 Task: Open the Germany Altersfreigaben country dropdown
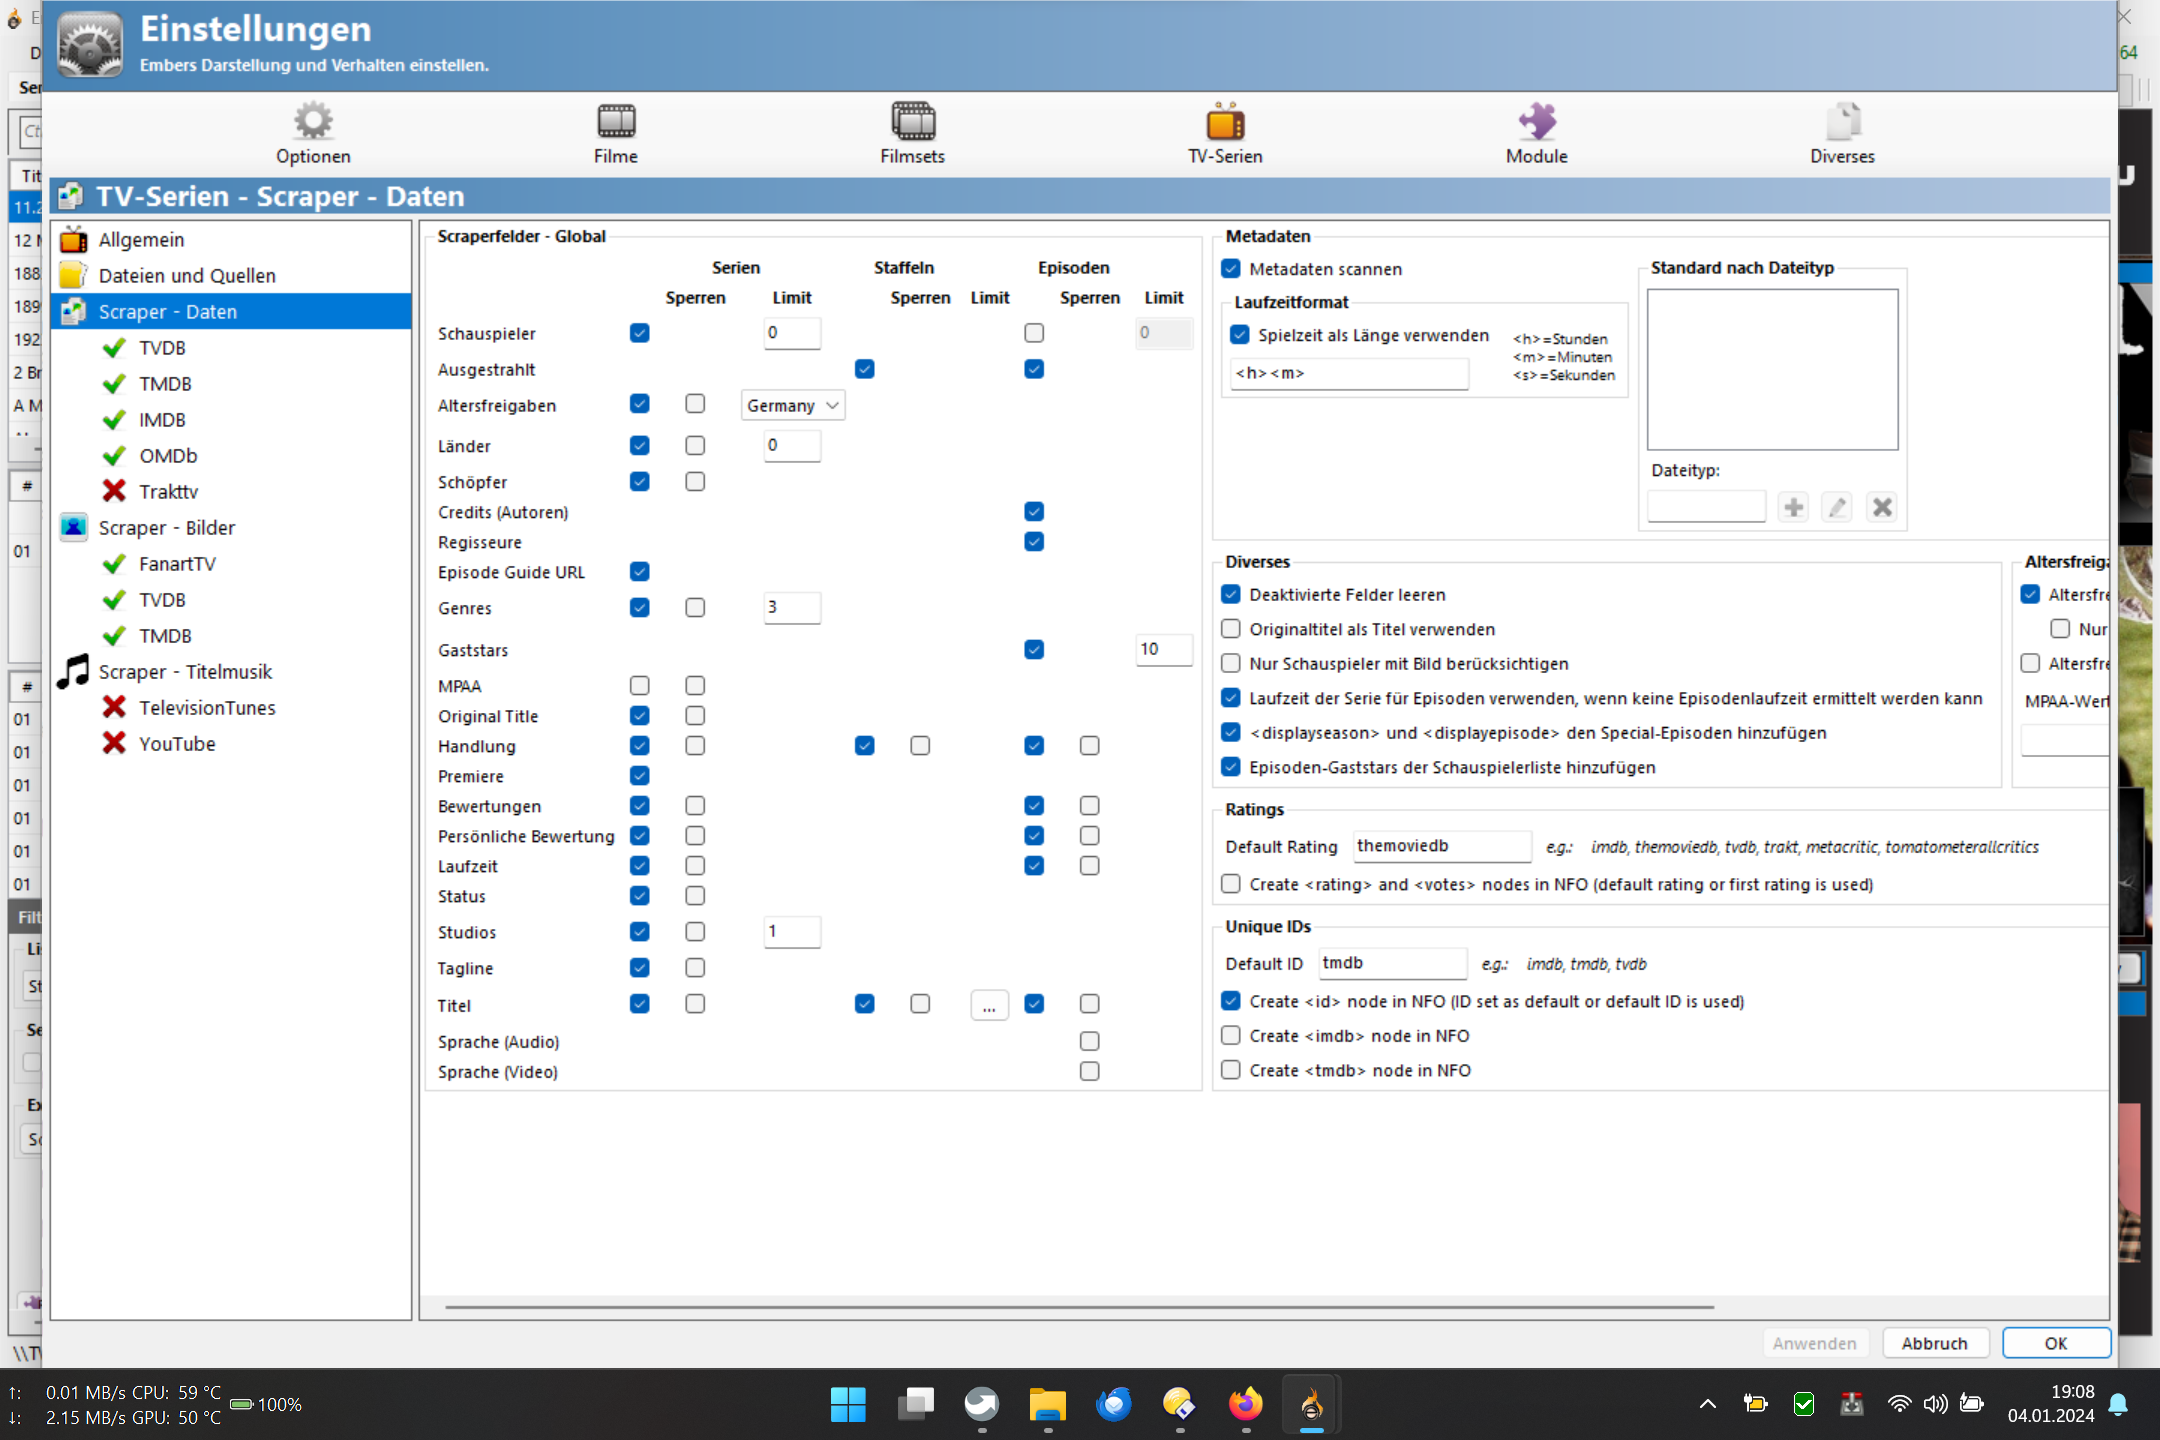click(x=792, y=406)
